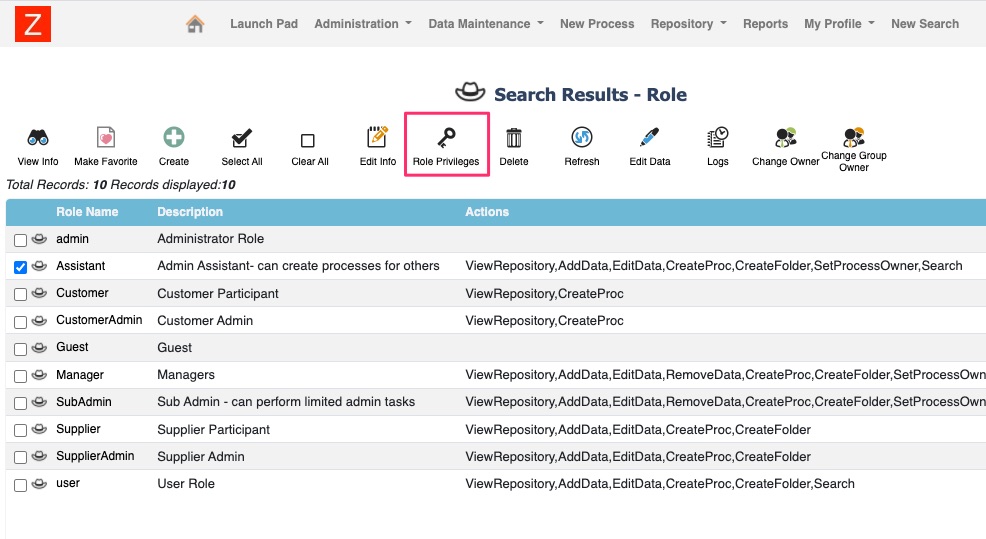
Task: Click the Make Favorite heart icon
Action: click(x=106, y=137)
